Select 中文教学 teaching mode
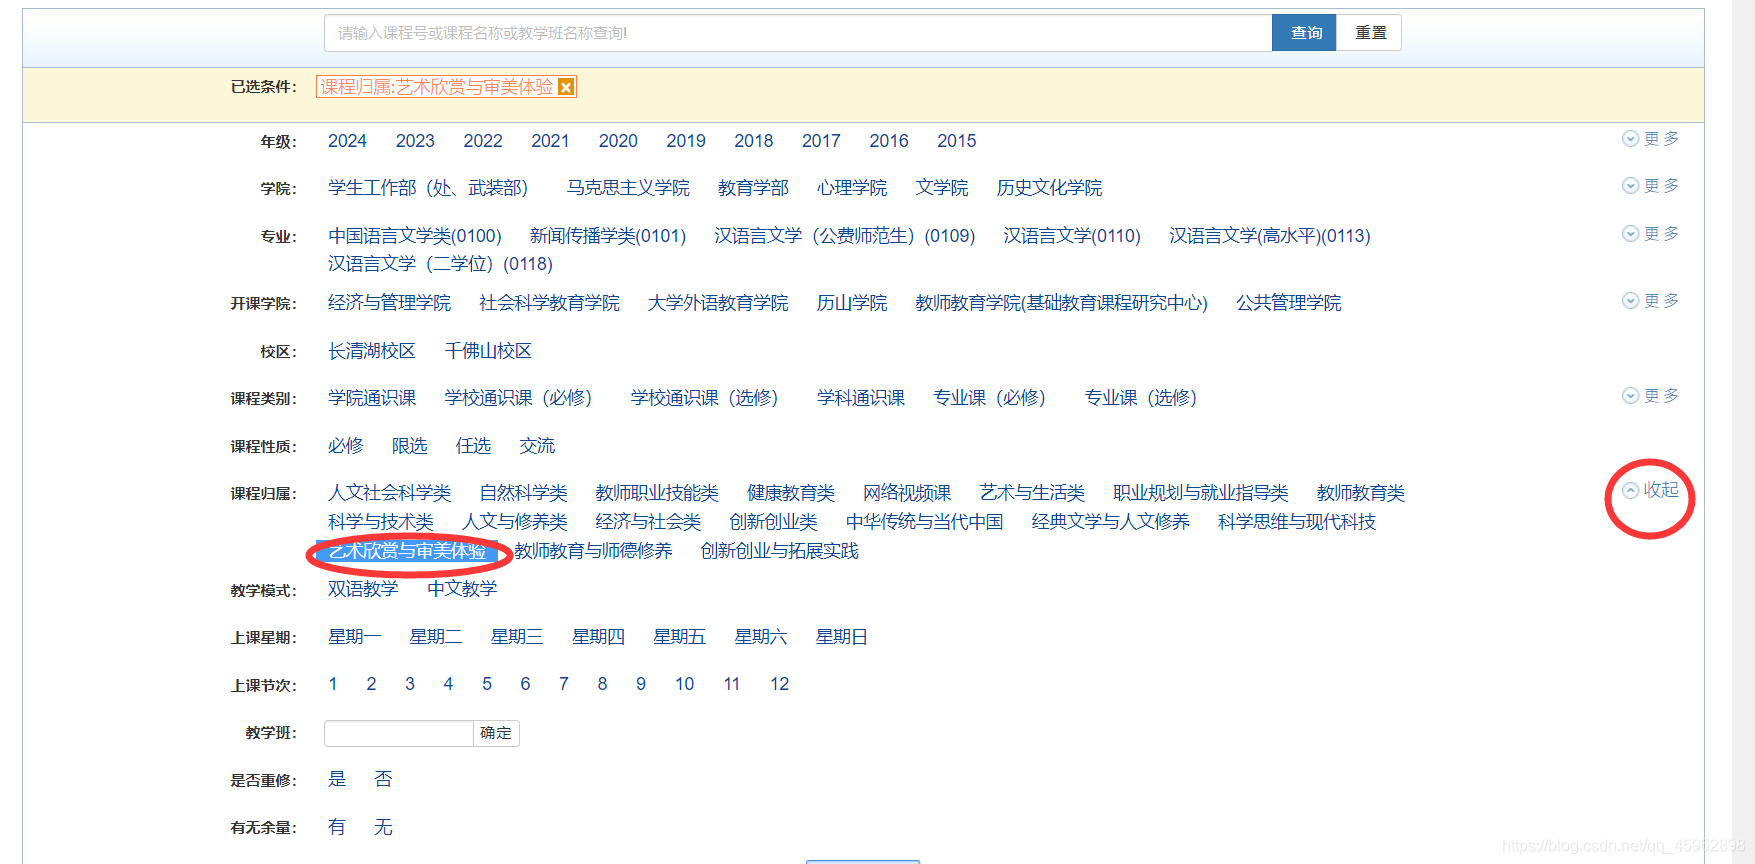 coord(462,589)
